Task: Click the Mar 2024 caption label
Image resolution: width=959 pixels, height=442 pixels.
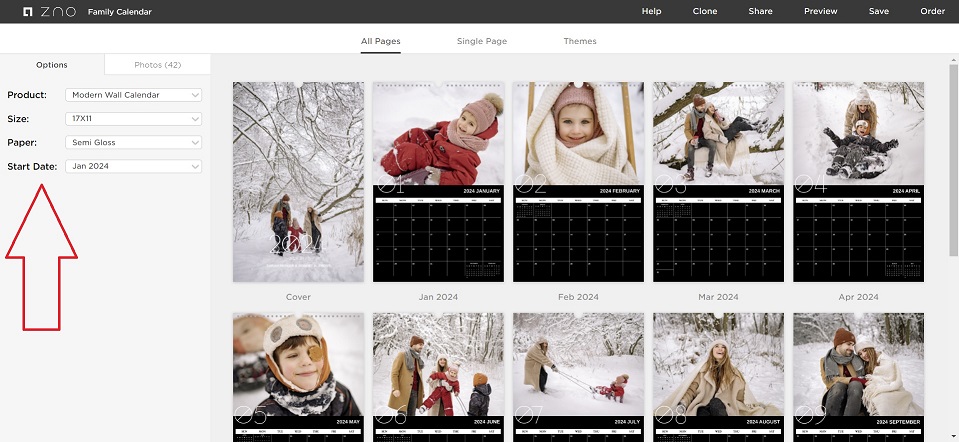Action: [x=719, y=297]
